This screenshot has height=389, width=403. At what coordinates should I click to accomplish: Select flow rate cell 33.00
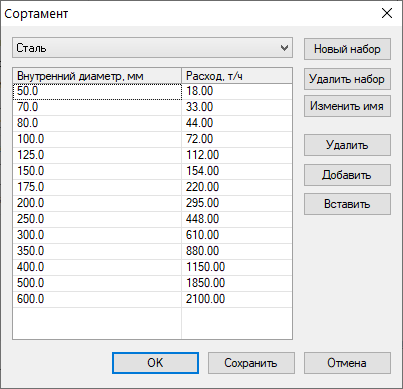pos(237,107)
